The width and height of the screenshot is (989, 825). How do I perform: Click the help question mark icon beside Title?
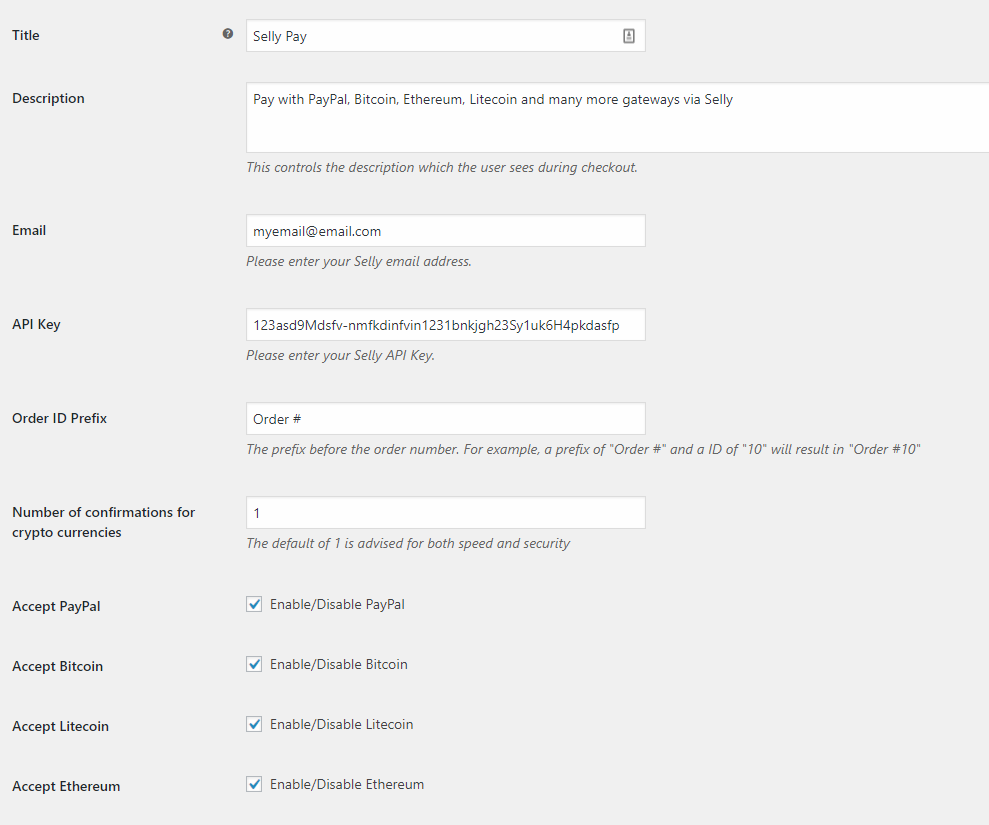point(228,35)
